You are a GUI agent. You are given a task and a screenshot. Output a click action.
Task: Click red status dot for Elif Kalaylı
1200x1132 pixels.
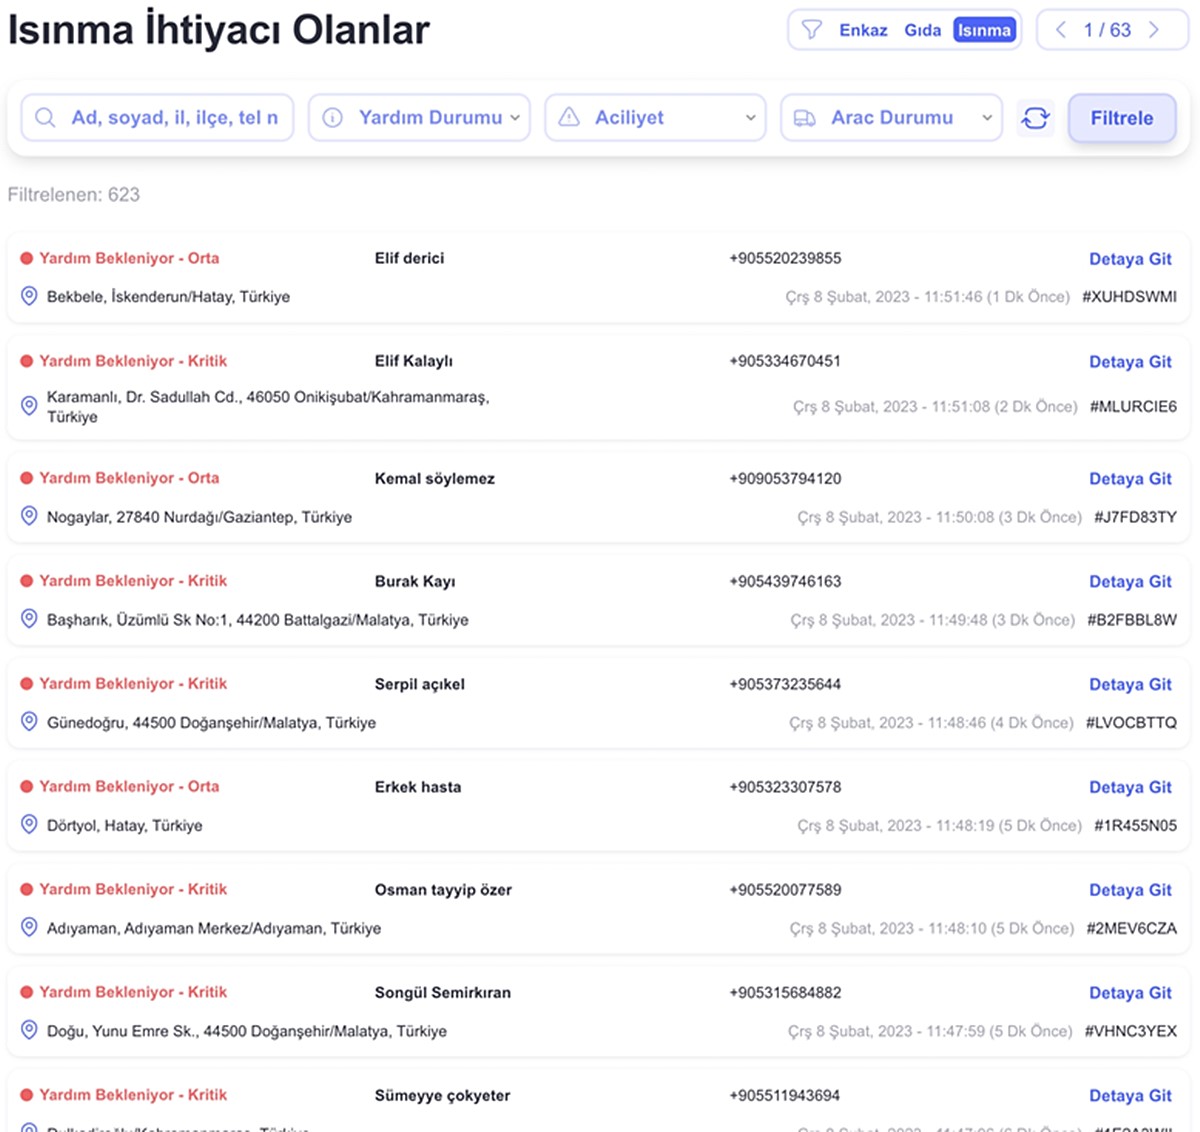point(27,361)
